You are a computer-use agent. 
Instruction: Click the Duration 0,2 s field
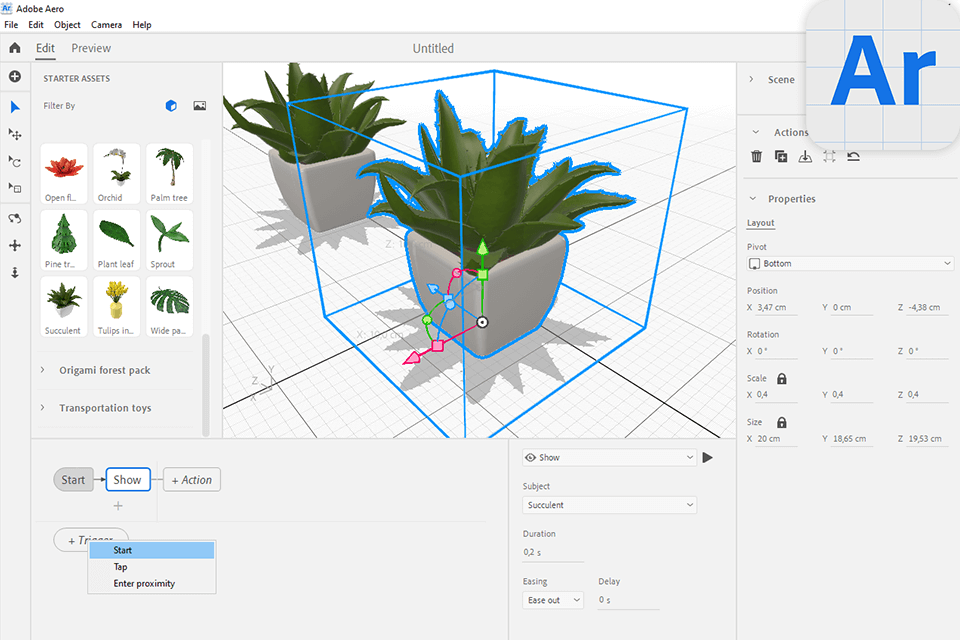click(x=553, y=552)
